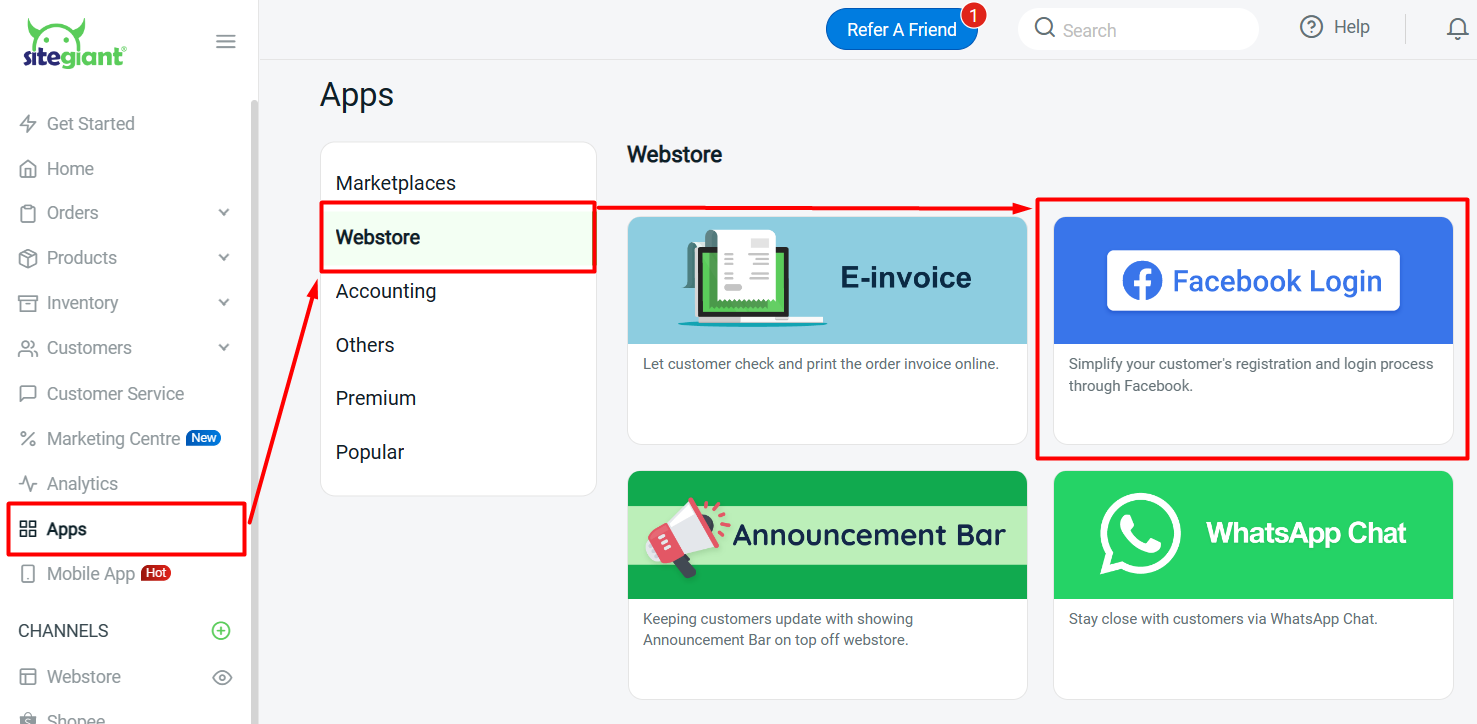Click the Orders clipboard icon
1477x724 pixels.
pyautogui.click(x=28, y=213)
